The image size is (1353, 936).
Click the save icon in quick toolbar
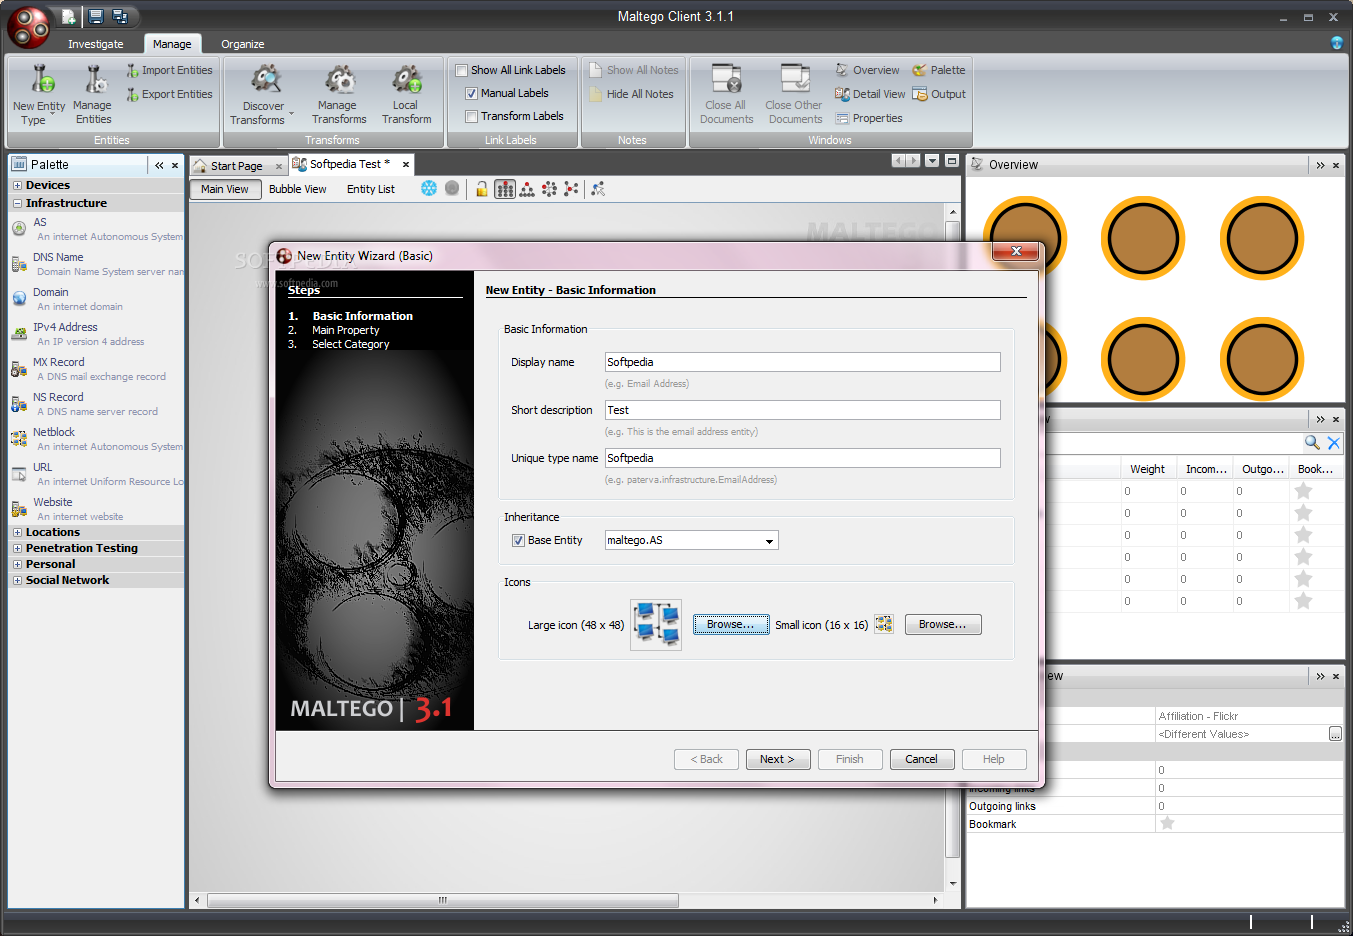(96, 16)
